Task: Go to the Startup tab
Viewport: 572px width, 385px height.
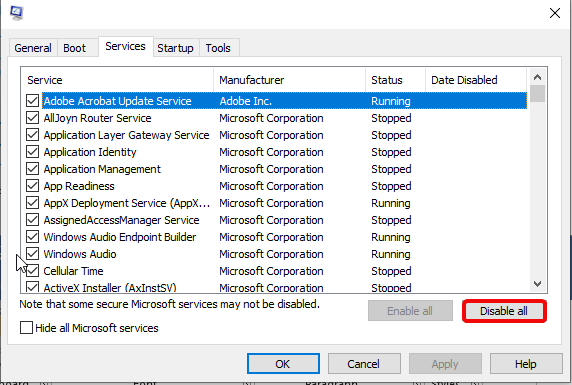Action: click(x=175, y=48)
